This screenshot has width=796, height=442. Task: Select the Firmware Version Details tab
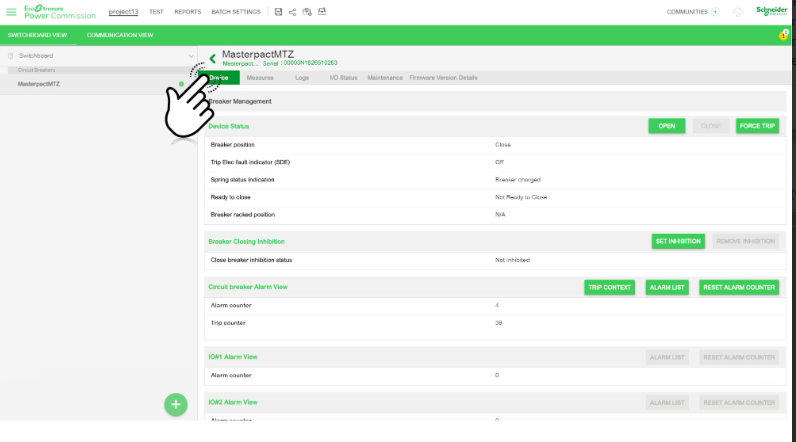443,78
